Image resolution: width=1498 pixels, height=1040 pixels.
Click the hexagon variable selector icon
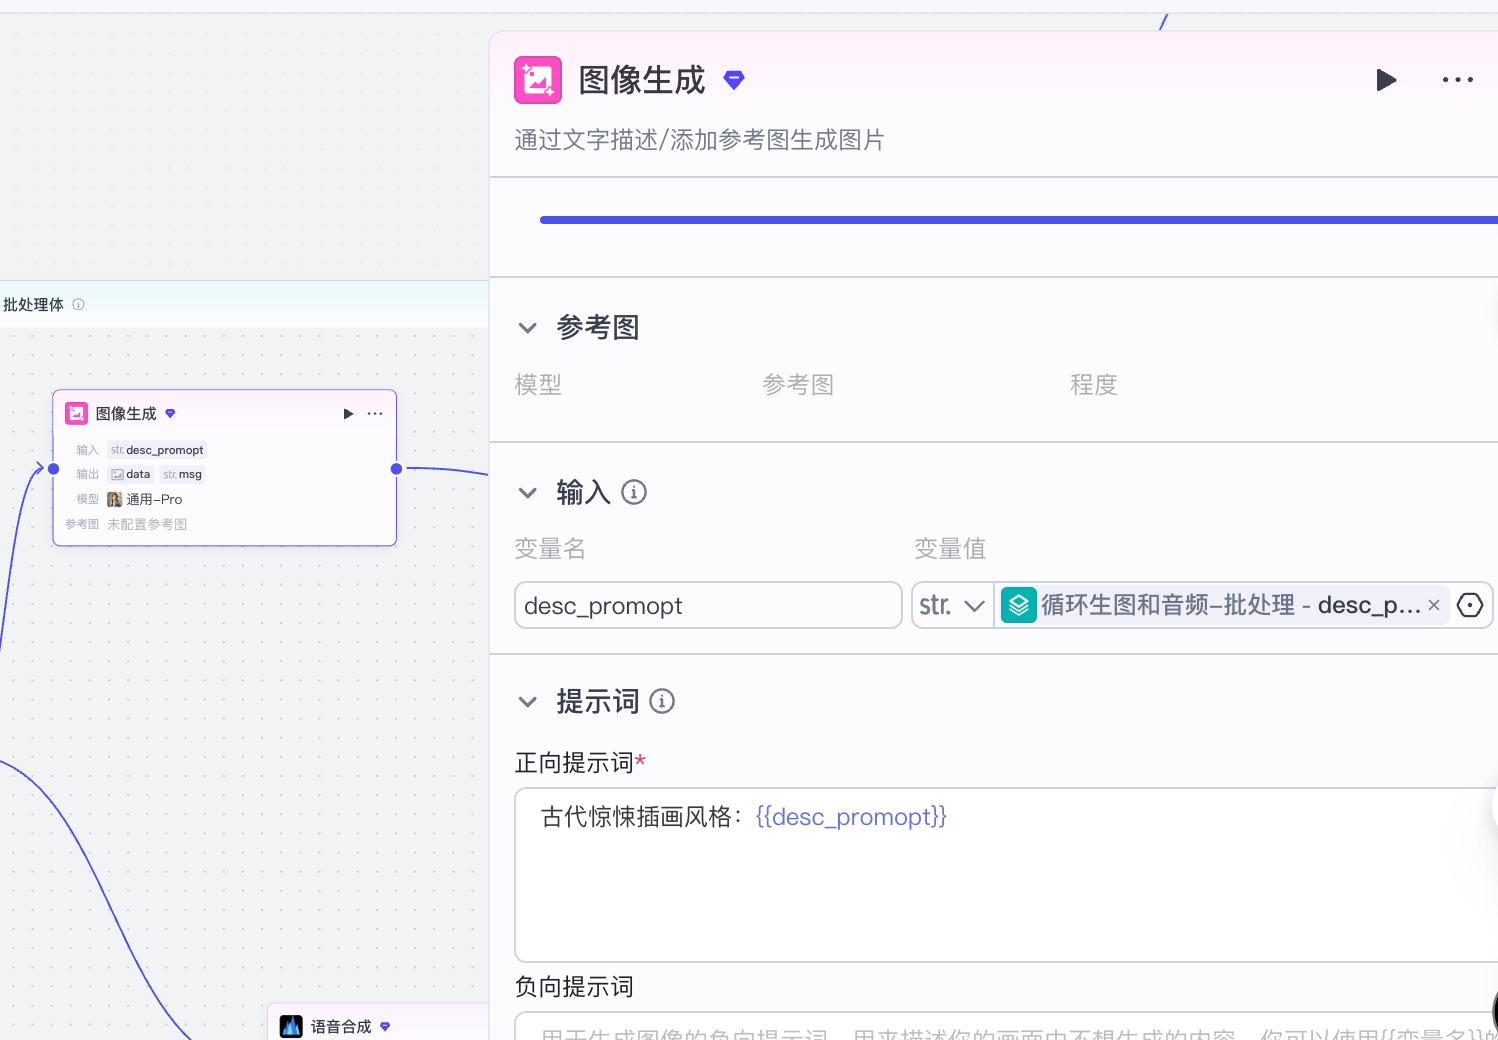coord(1470,605)
